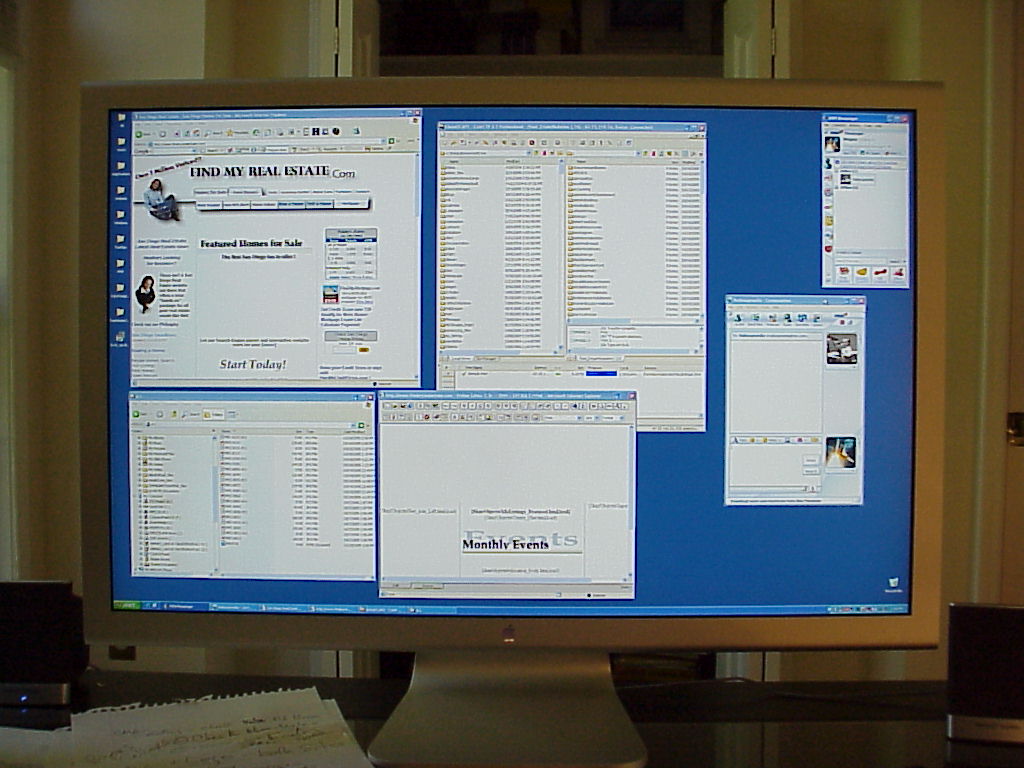Click the CuteFTP remote pane horizontal scrollbar
Image resolution: width=1024 pixels, height=768 pixels.
[x=633, y=321]
